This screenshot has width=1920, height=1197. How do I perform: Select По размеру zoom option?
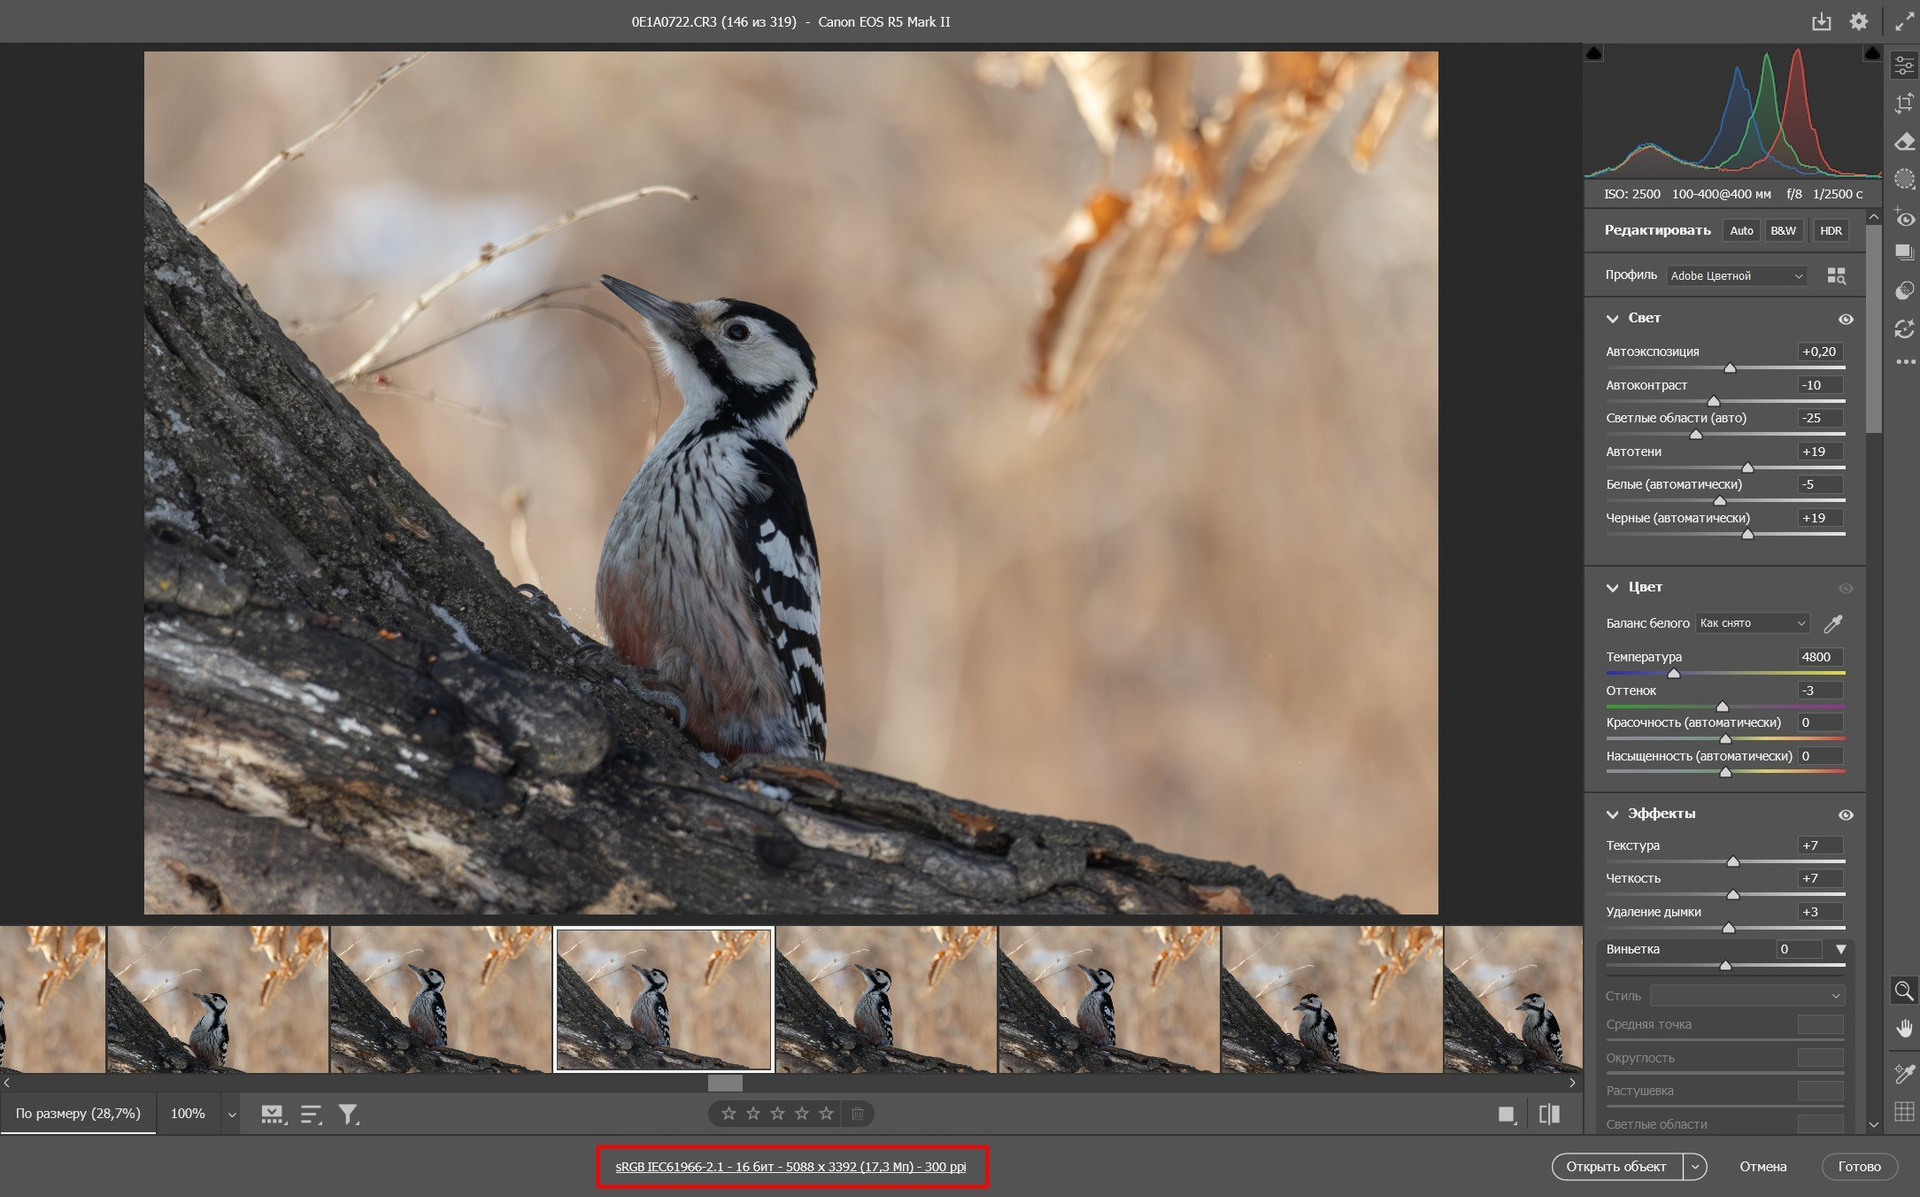(x=78, y=1114)
